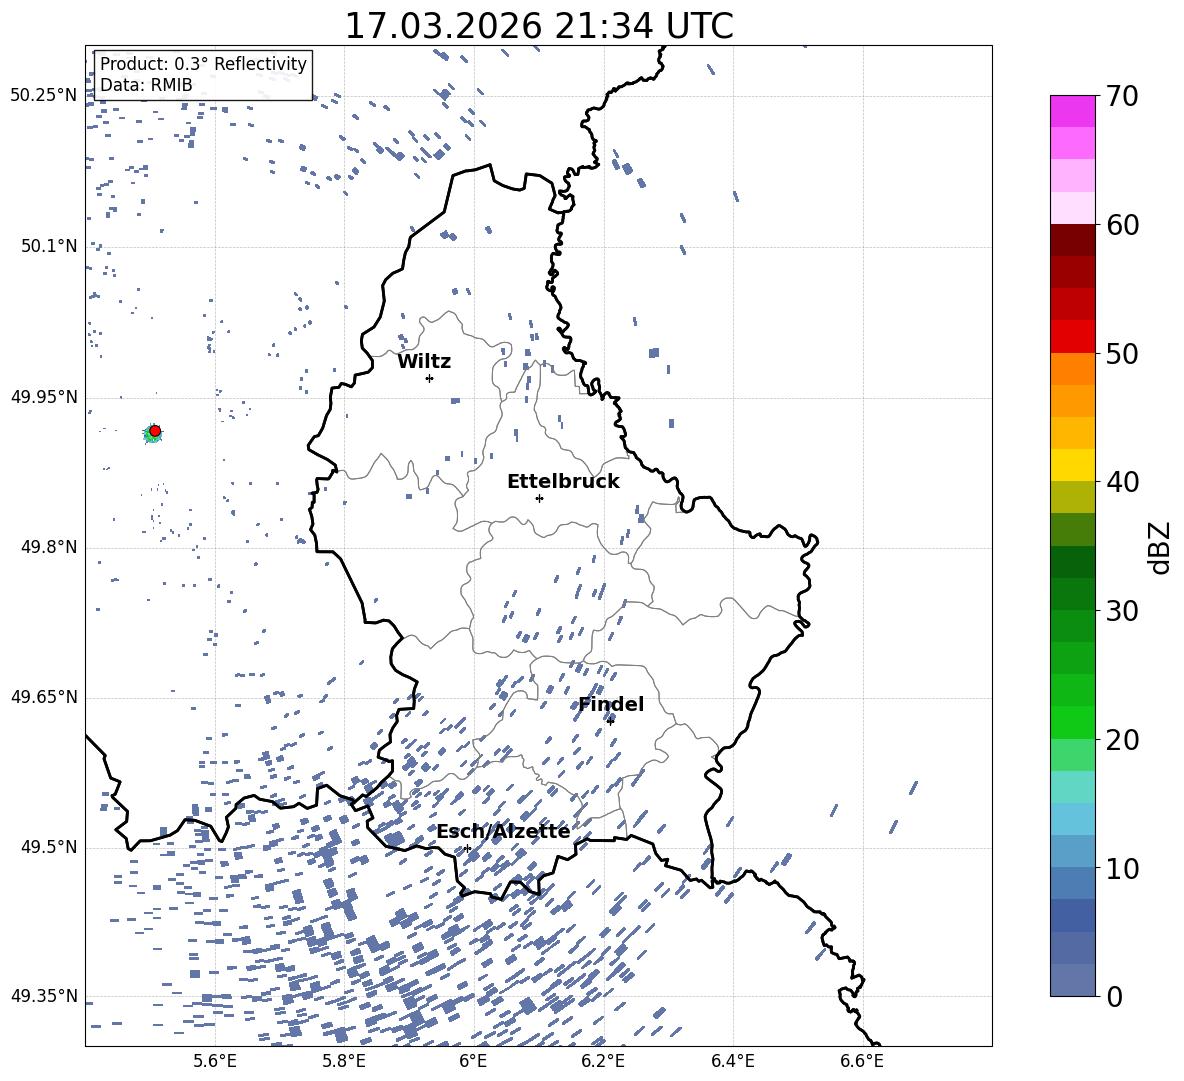
Task: Click the 6.2°E longitude label
Action: [x=603, y=1061]
